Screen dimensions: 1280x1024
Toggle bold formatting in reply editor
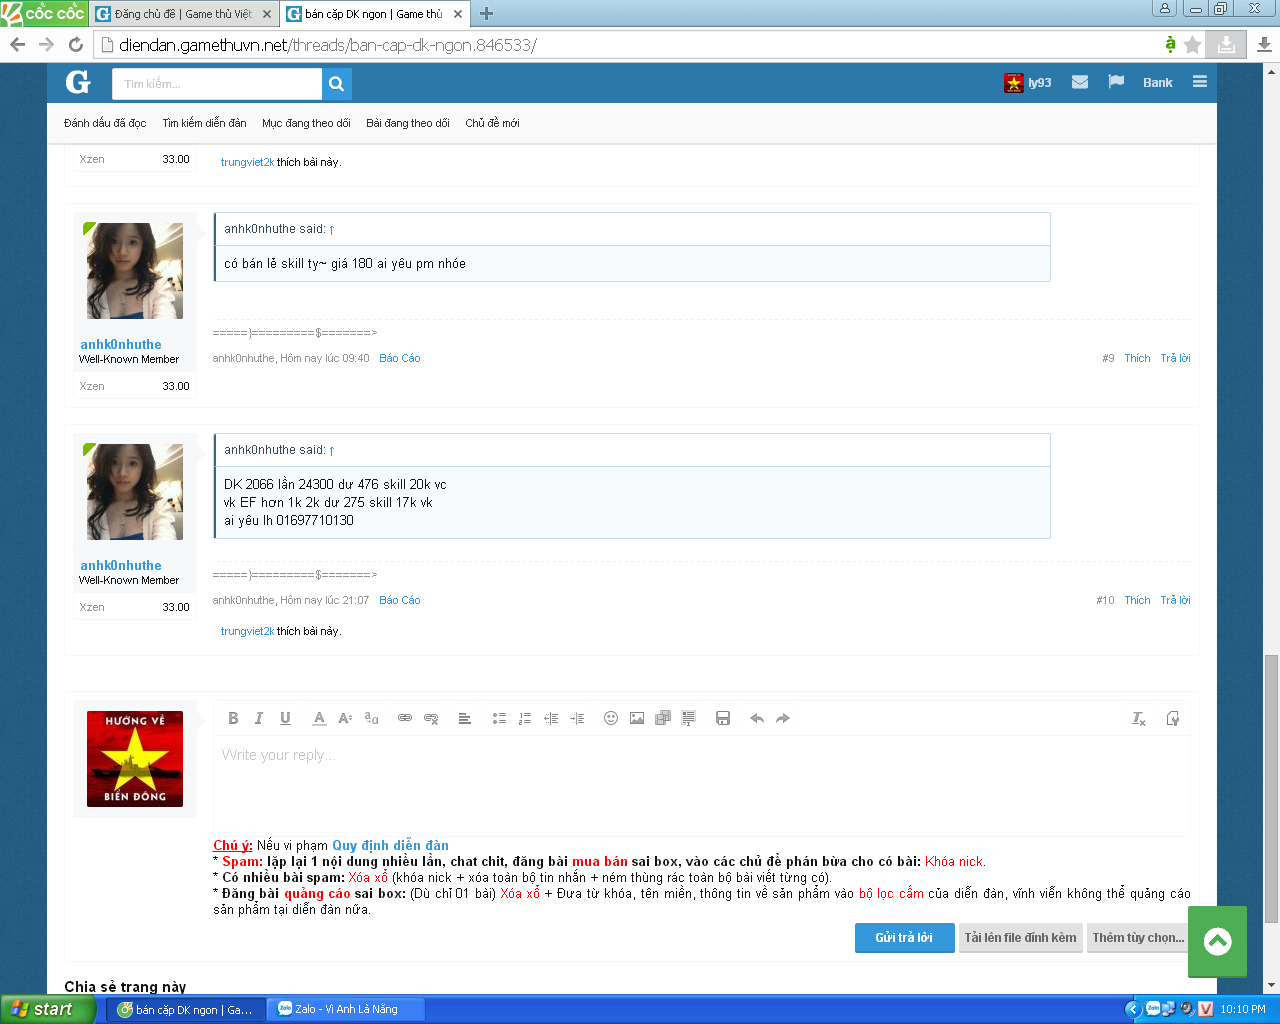tap(233, 718)
